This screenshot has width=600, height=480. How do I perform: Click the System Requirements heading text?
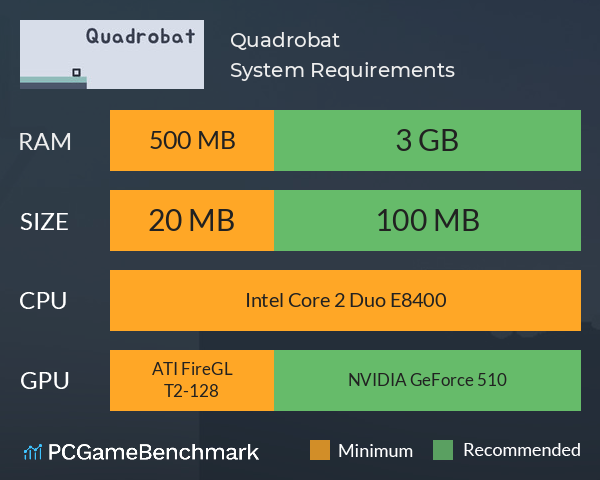342,71
